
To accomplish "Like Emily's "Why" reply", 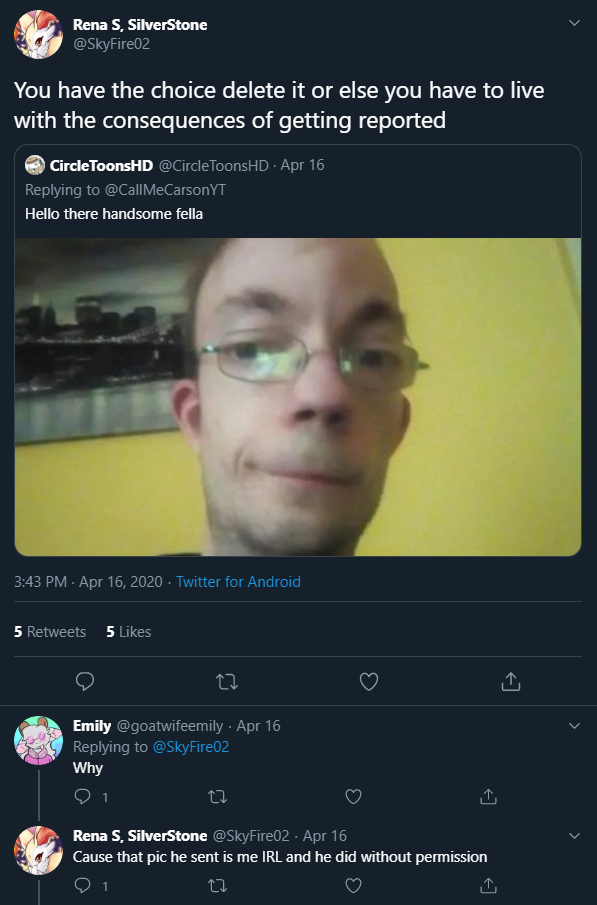I will coord(353,796).
